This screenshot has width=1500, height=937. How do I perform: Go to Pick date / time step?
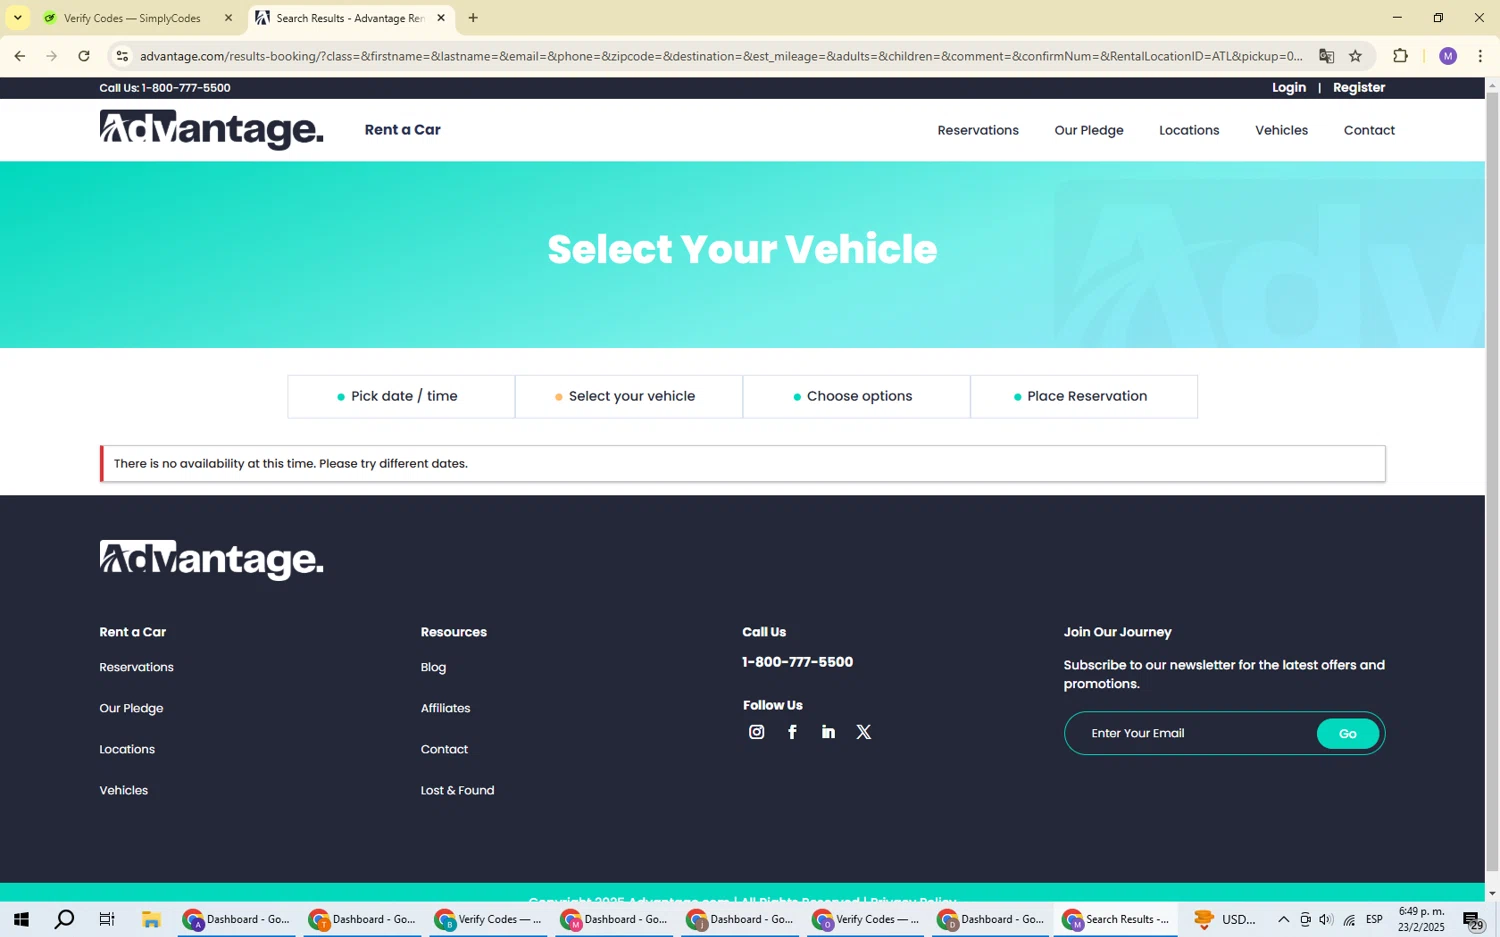(x=401, y=396)
